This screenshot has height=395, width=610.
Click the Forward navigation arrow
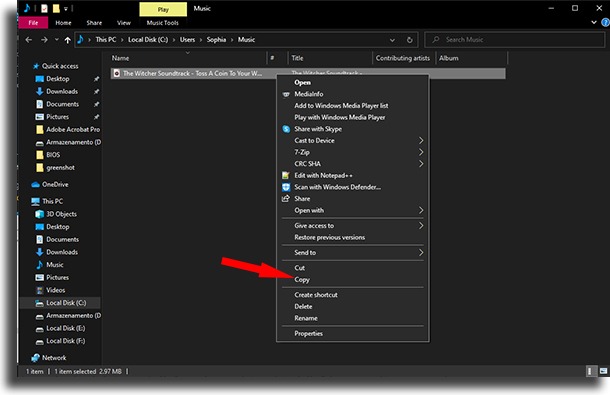pyautogui.click(x=44, y=40)
